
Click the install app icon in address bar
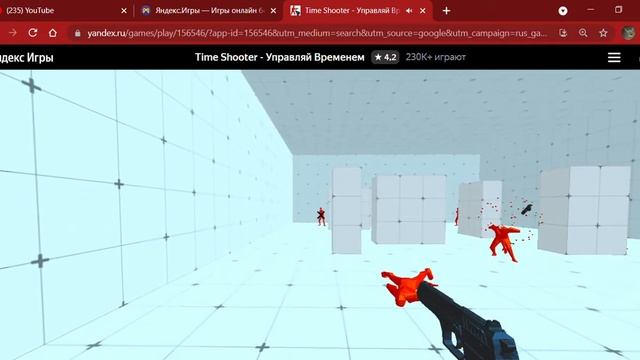tap(563, 33)
